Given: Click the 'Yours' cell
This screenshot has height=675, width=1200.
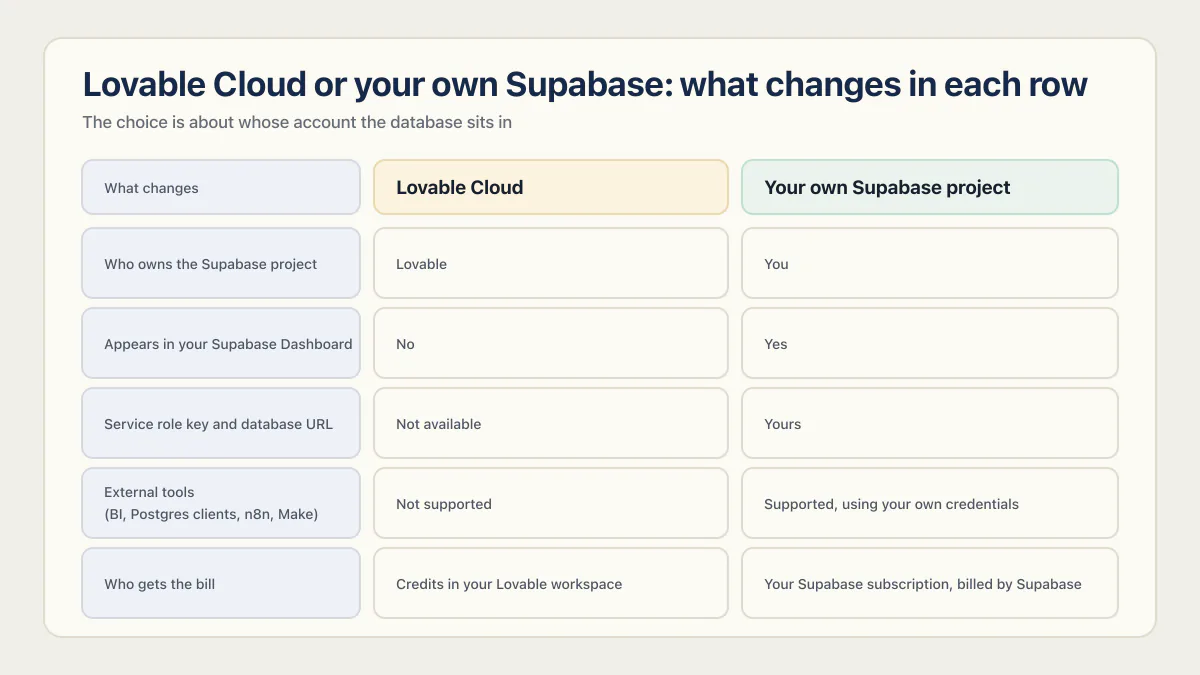Looking at the screenshot, I should pyautogui.click(x=930, y=423).
